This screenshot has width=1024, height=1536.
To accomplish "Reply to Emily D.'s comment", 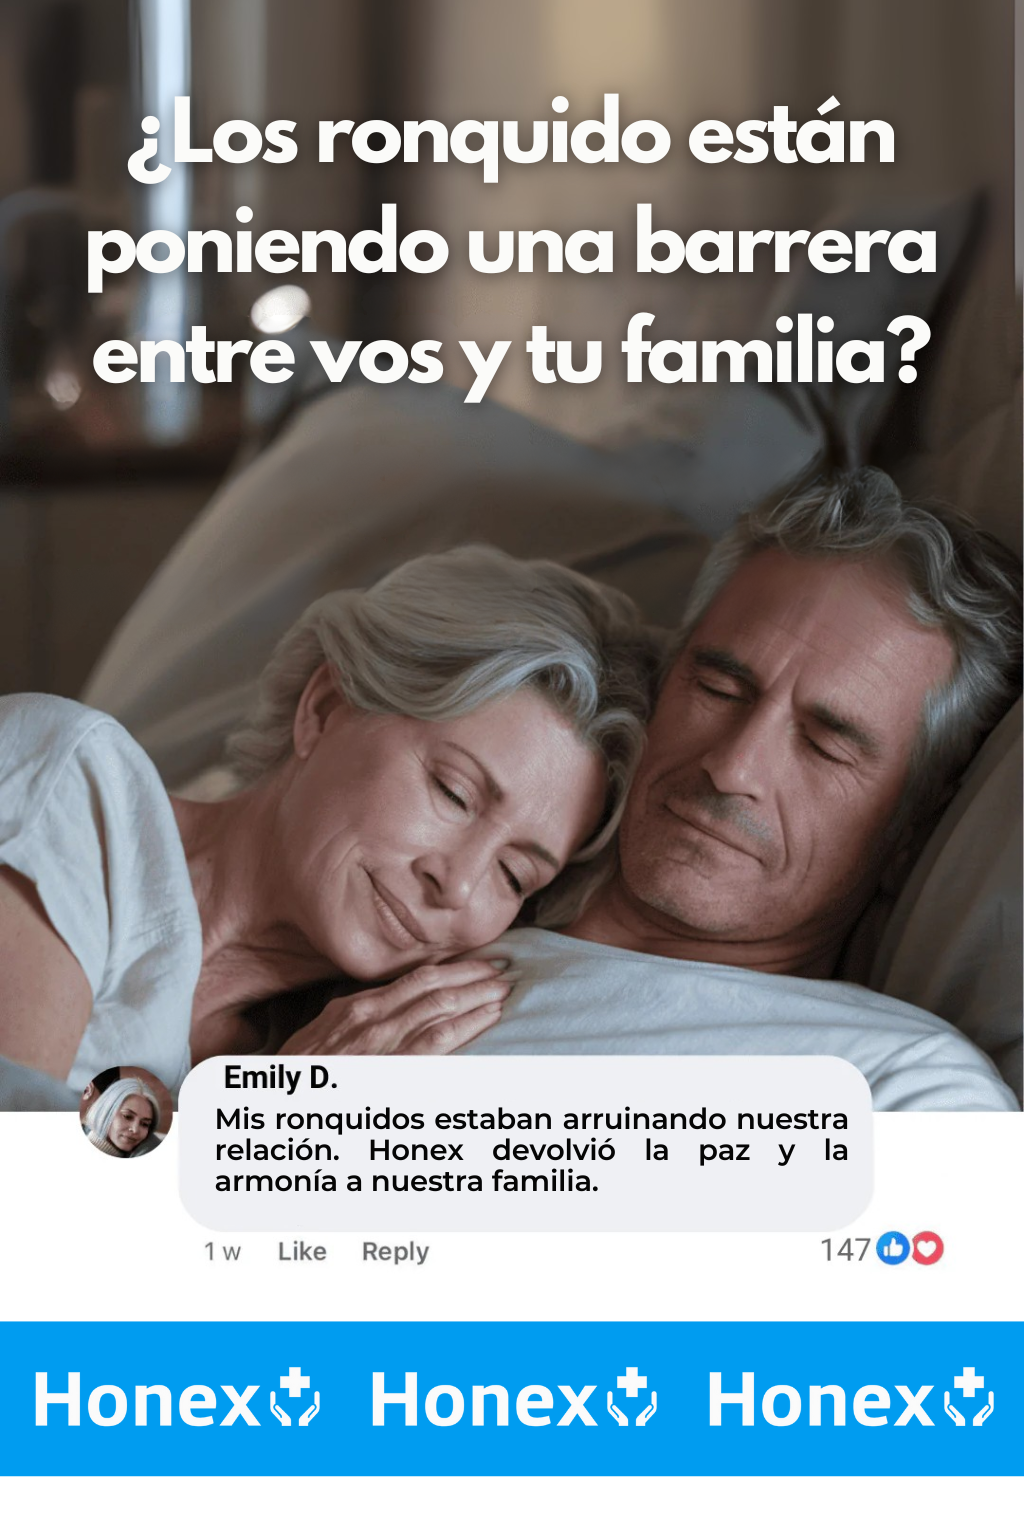I will click(x=395, y=1252).
